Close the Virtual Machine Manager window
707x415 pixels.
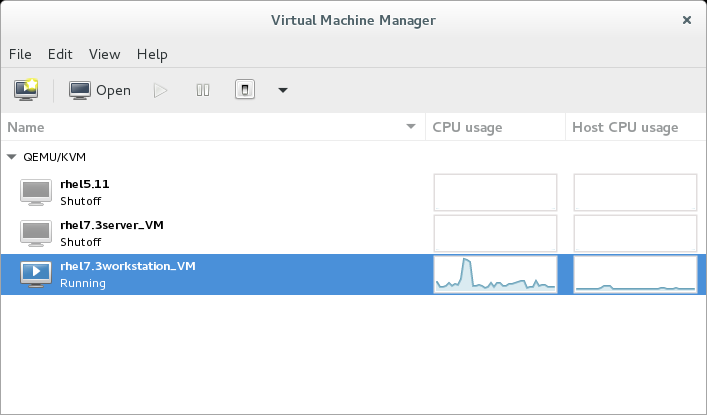[687, 20]
